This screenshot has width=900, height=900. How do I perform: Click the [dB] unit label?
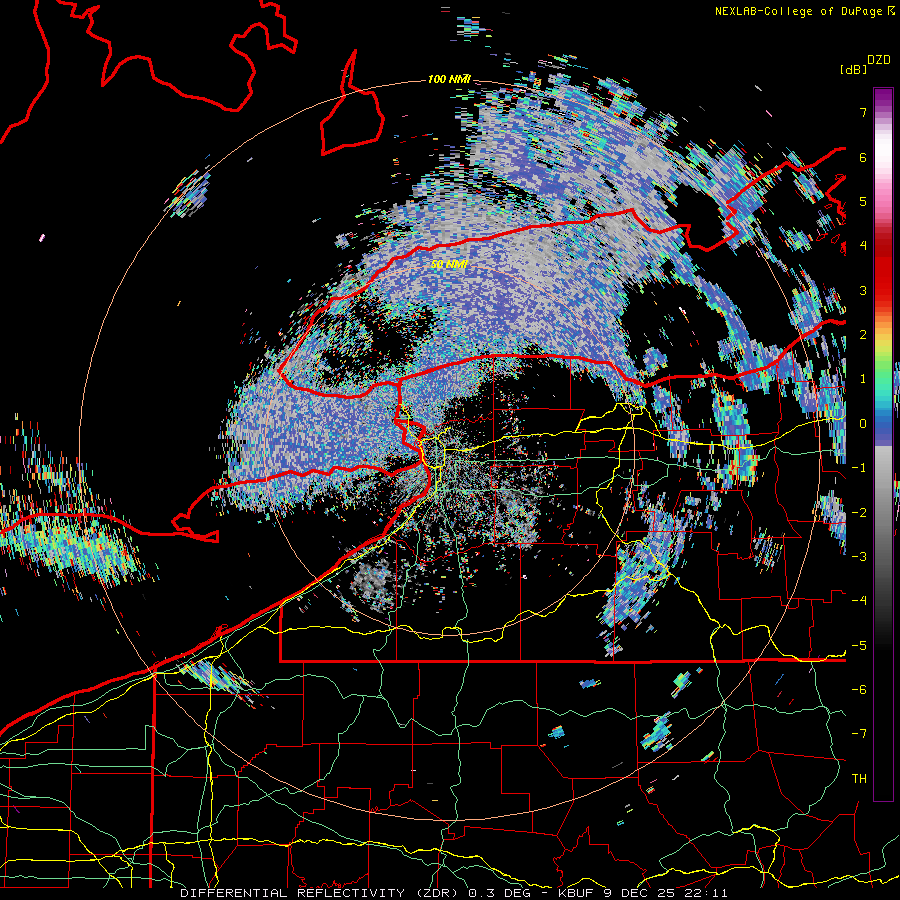[854, 69]
